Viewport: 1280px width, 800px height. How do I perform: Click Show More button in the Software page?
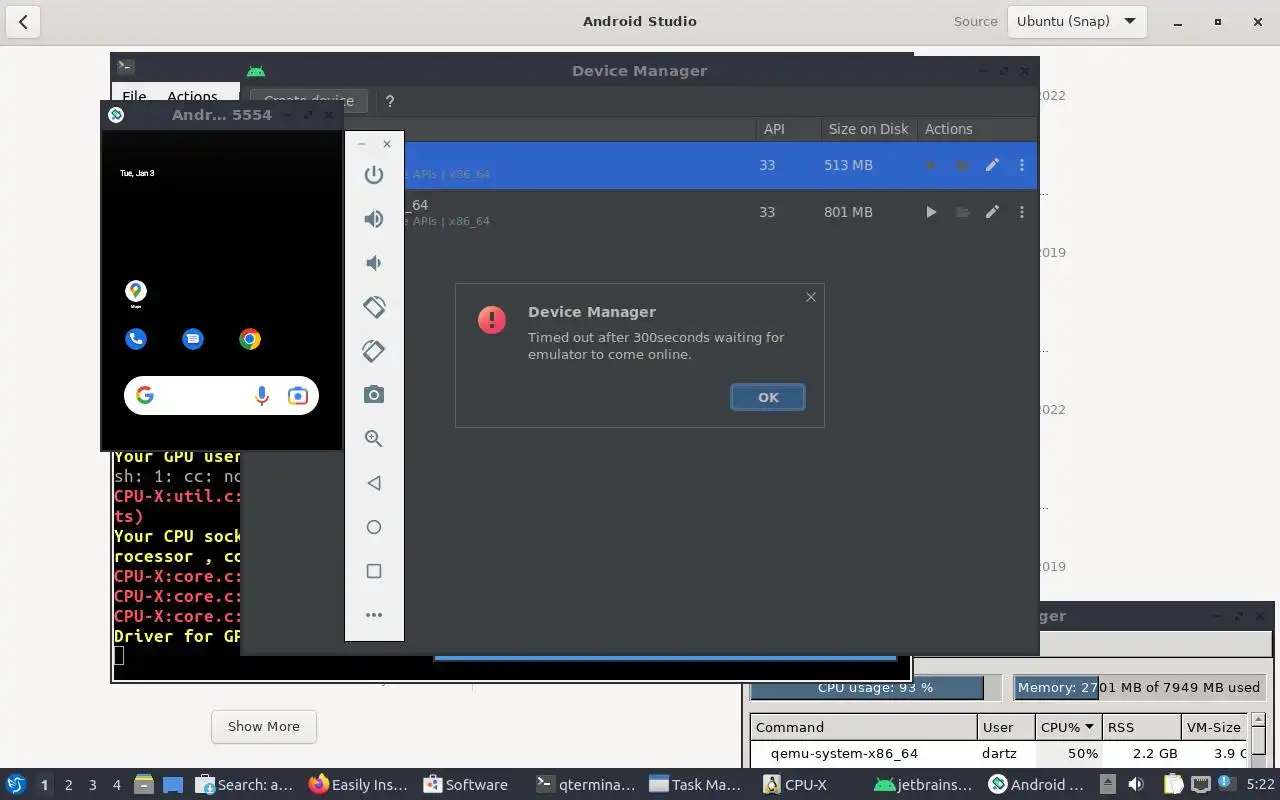[264, 726]
